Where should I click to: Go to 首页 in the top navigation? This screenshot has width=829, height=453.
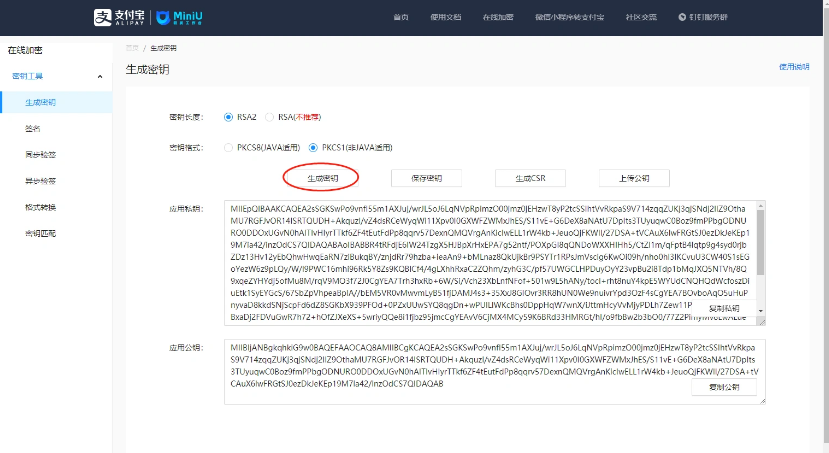(401, 17)
